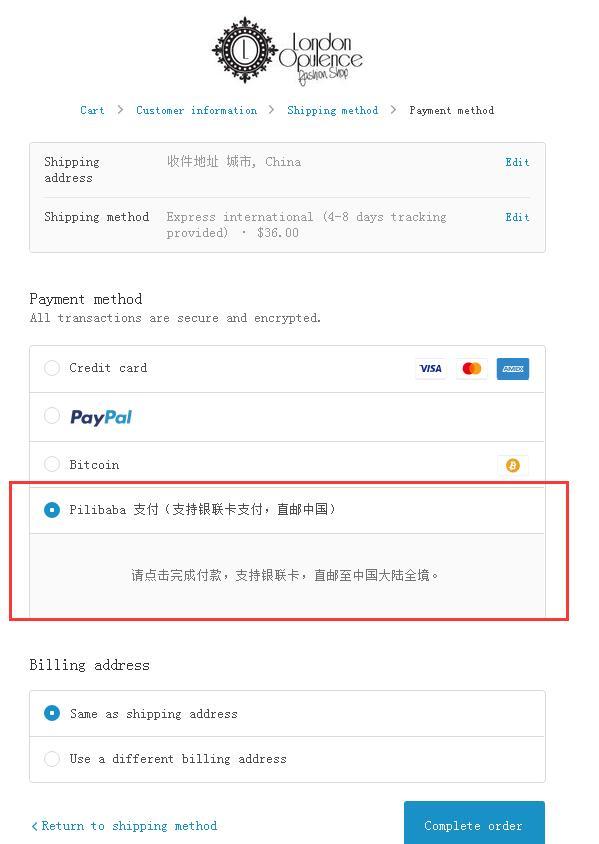The width and height of the screenshot is (599, 844).
Task: Go to Cart breadcrumb
Action: tap(93, 110)
